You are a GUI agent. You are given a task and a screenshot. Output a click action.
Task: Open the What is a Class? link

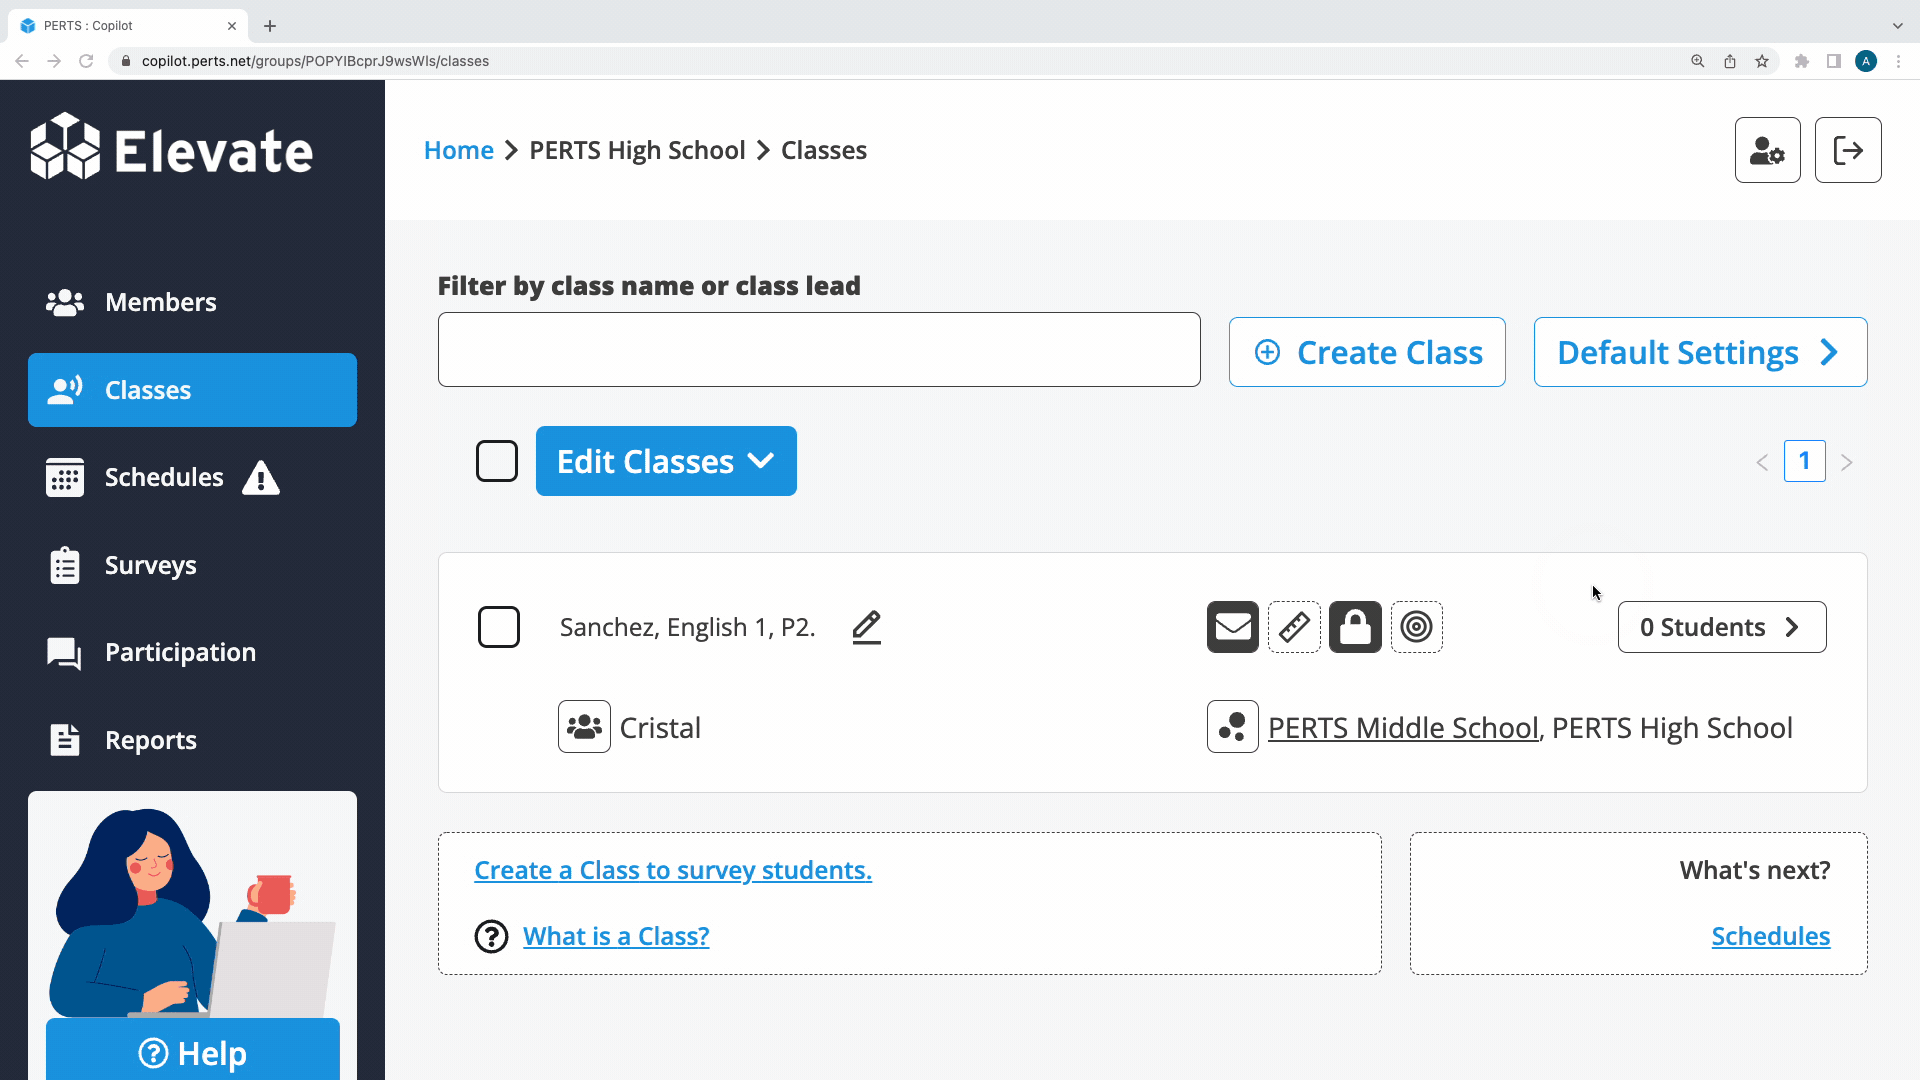[616, 936]
